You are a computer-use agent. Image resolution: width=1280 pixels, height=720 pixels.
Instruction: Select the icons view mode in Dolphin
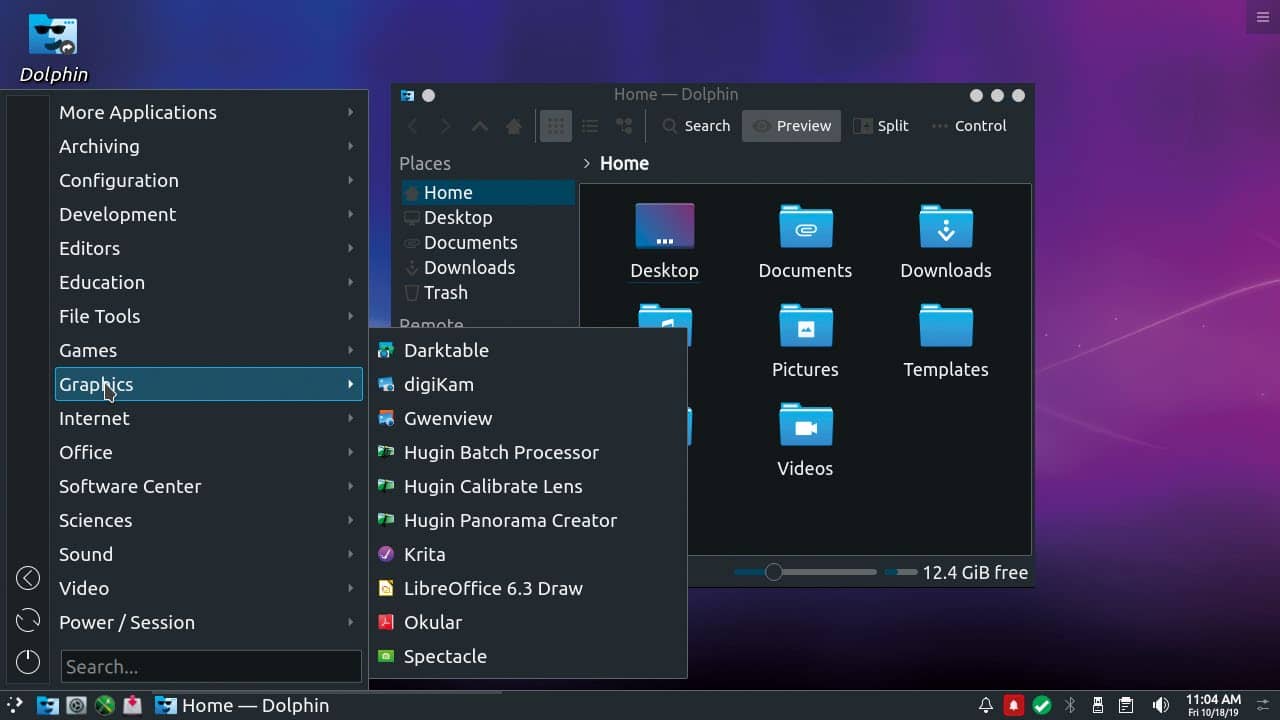click(556, 125)
